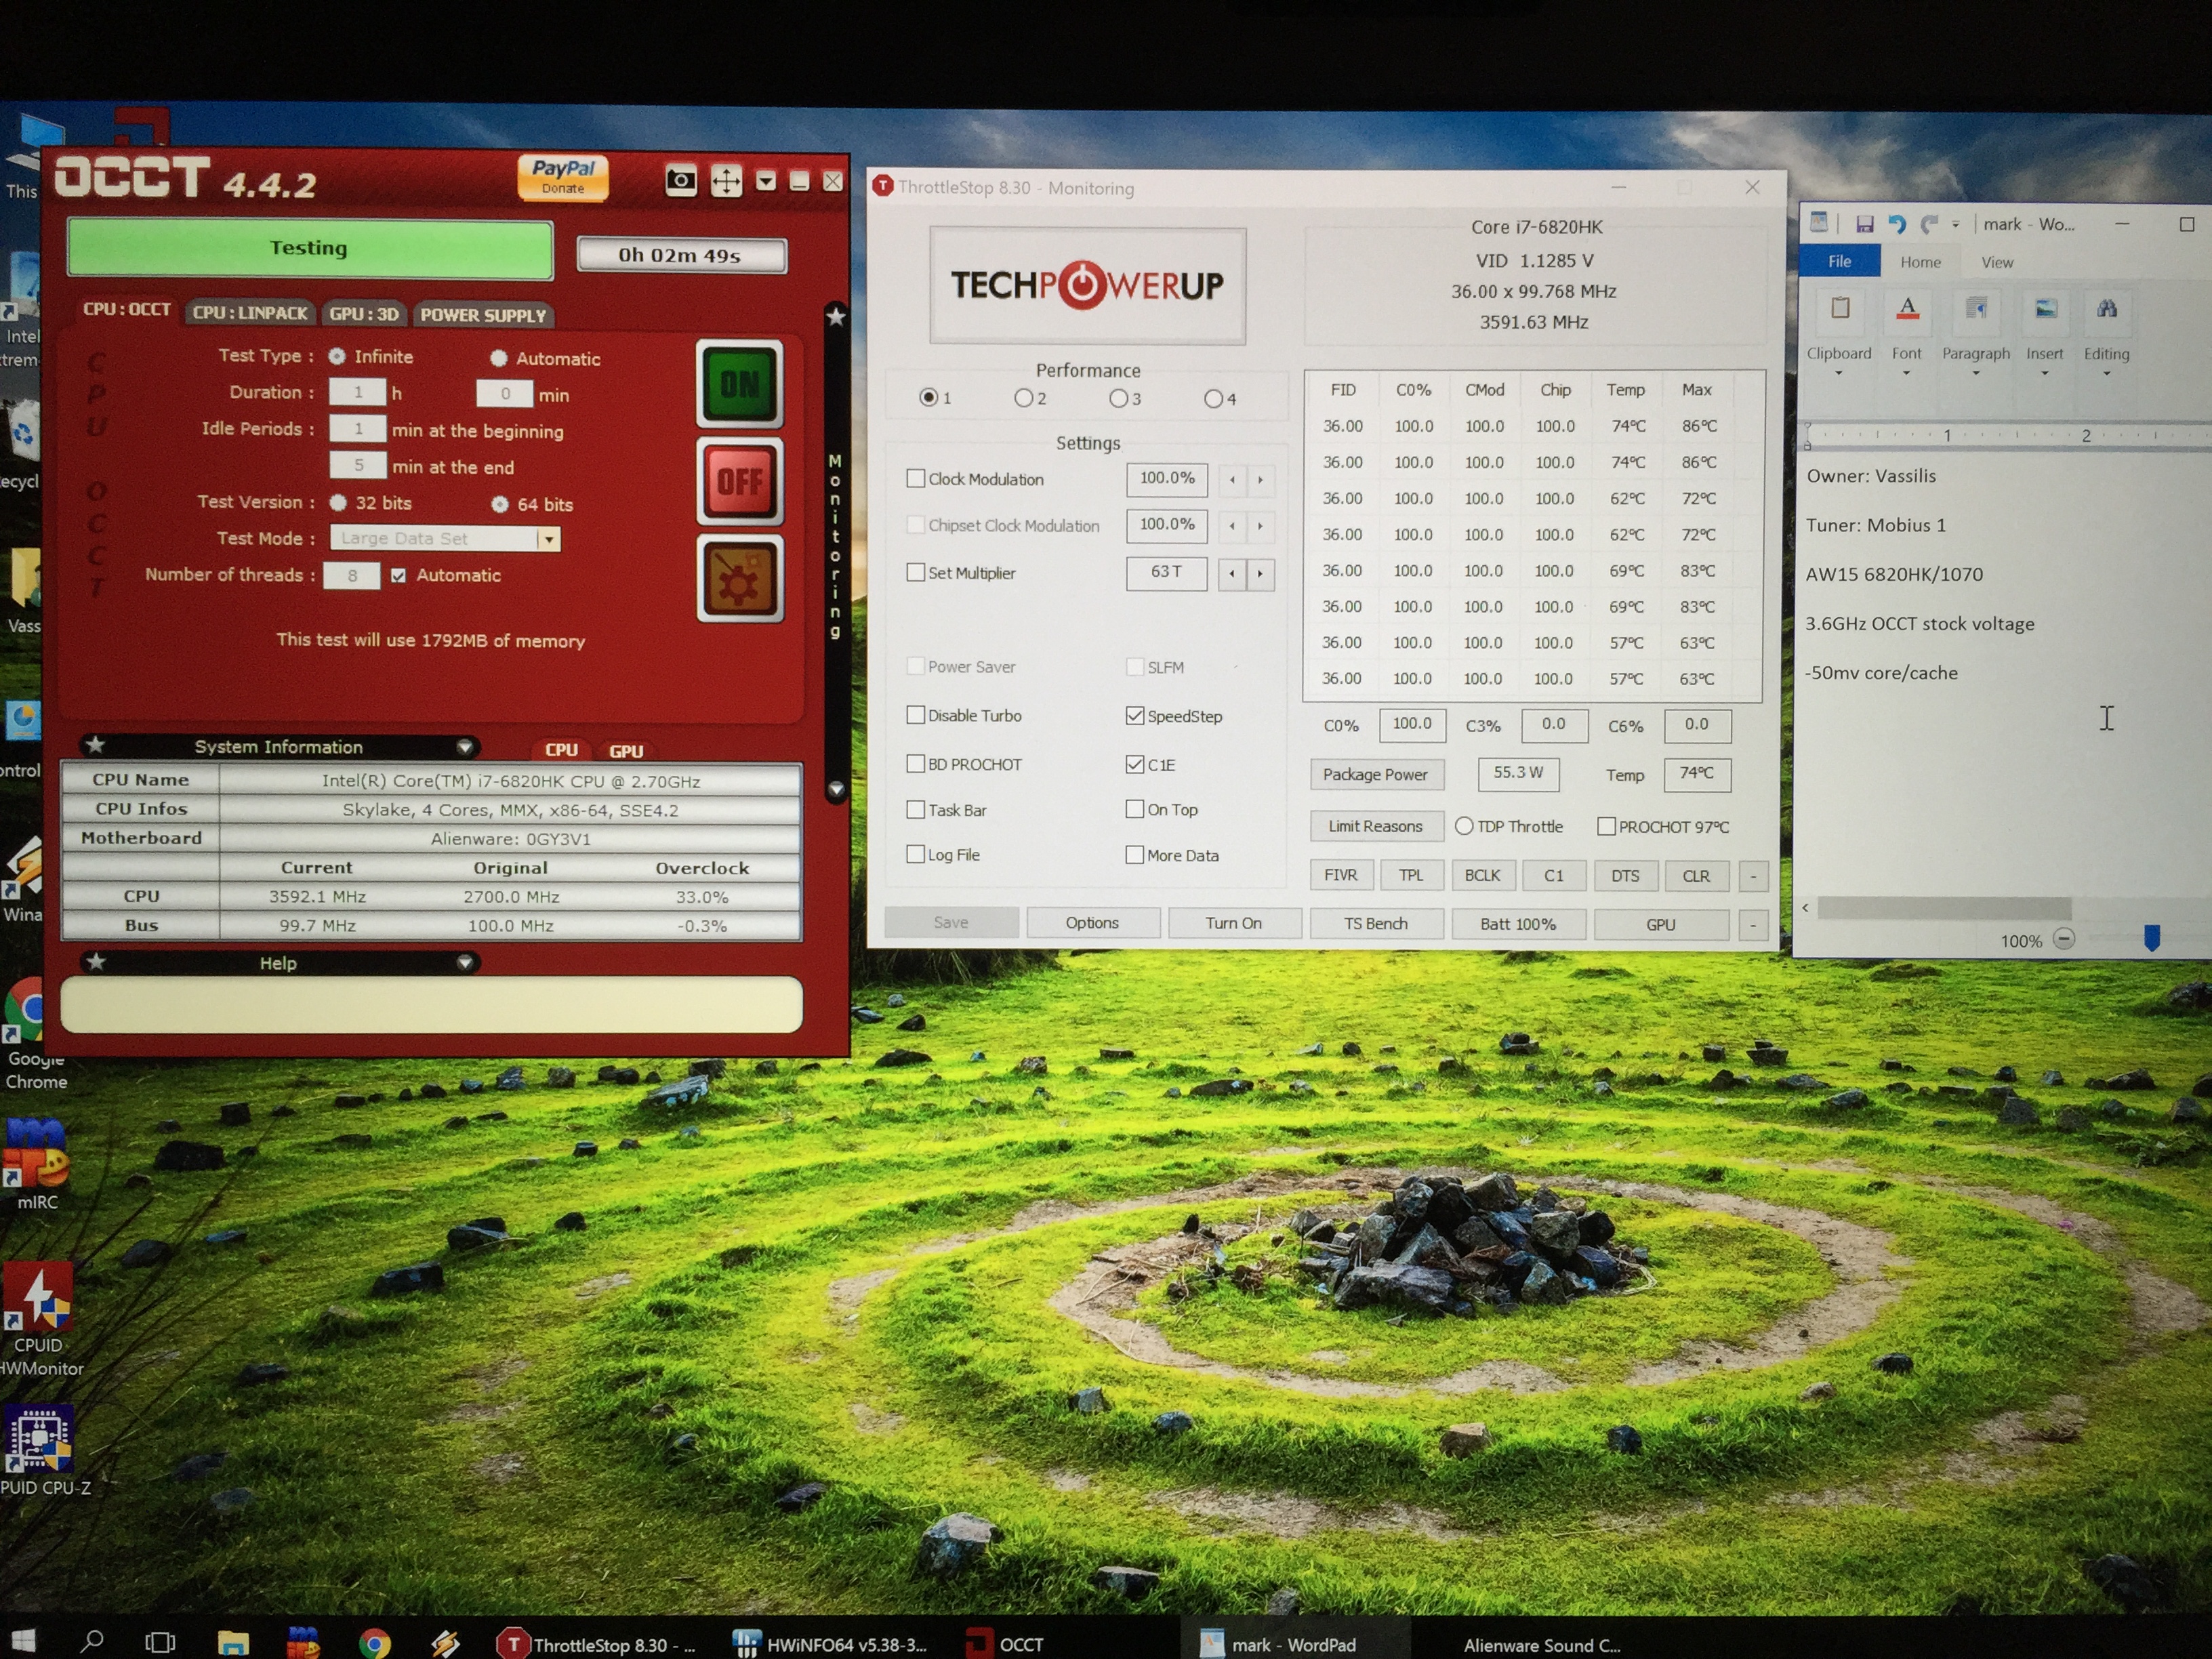2212x1659 pixels.
Task: Click the ThrottleStop Turn On button
Action: (1233, 923)
